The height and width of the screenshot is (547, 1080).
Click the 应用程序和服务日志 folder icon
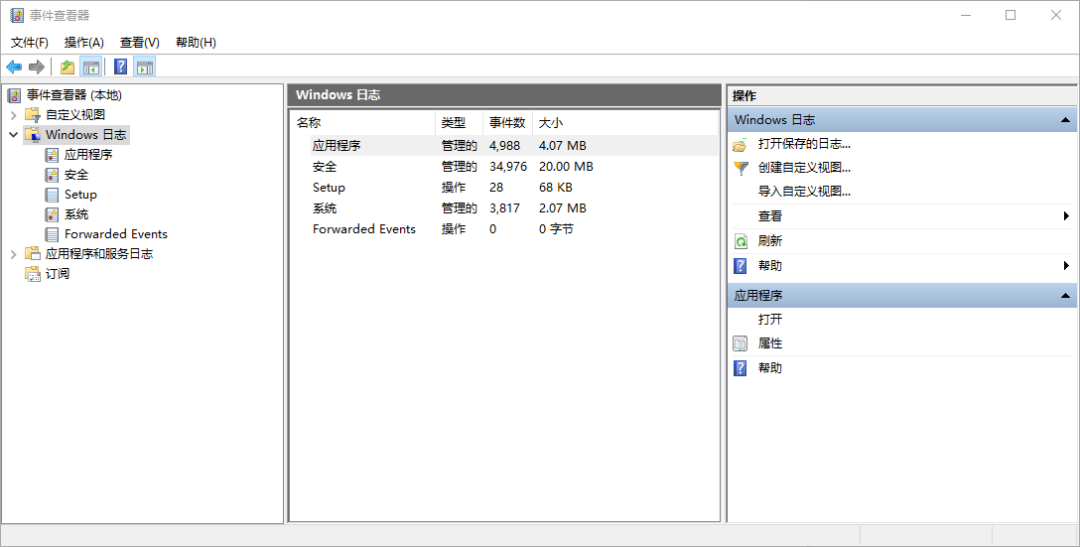point(32,254)
